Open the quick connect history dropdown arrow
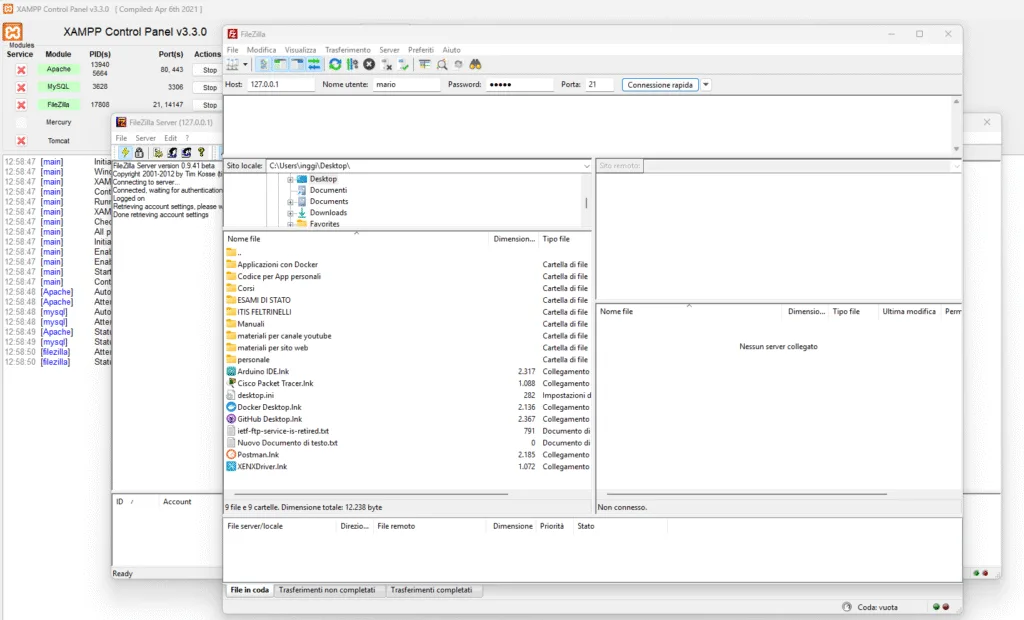Viewport: 1024px width, 620px height. click(706, 85)
